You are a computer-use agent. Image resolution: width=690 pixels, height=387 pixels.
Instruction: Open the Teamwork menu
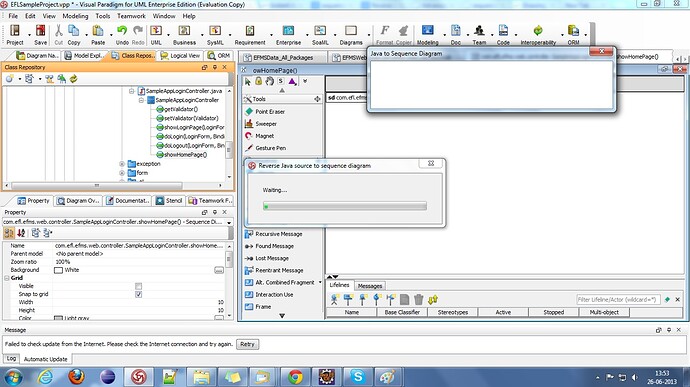point(131,16)
